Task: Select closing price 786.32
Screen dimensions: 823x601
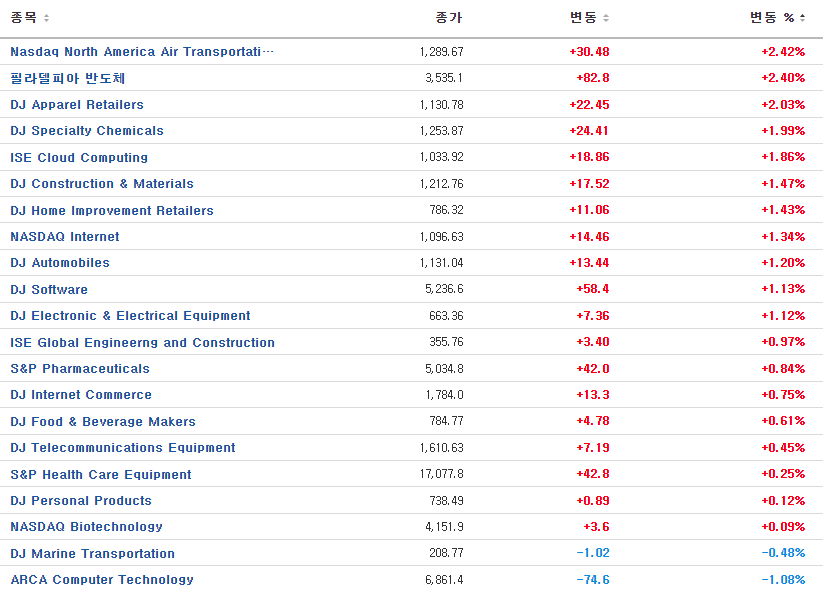Action: tap(447, 210)
